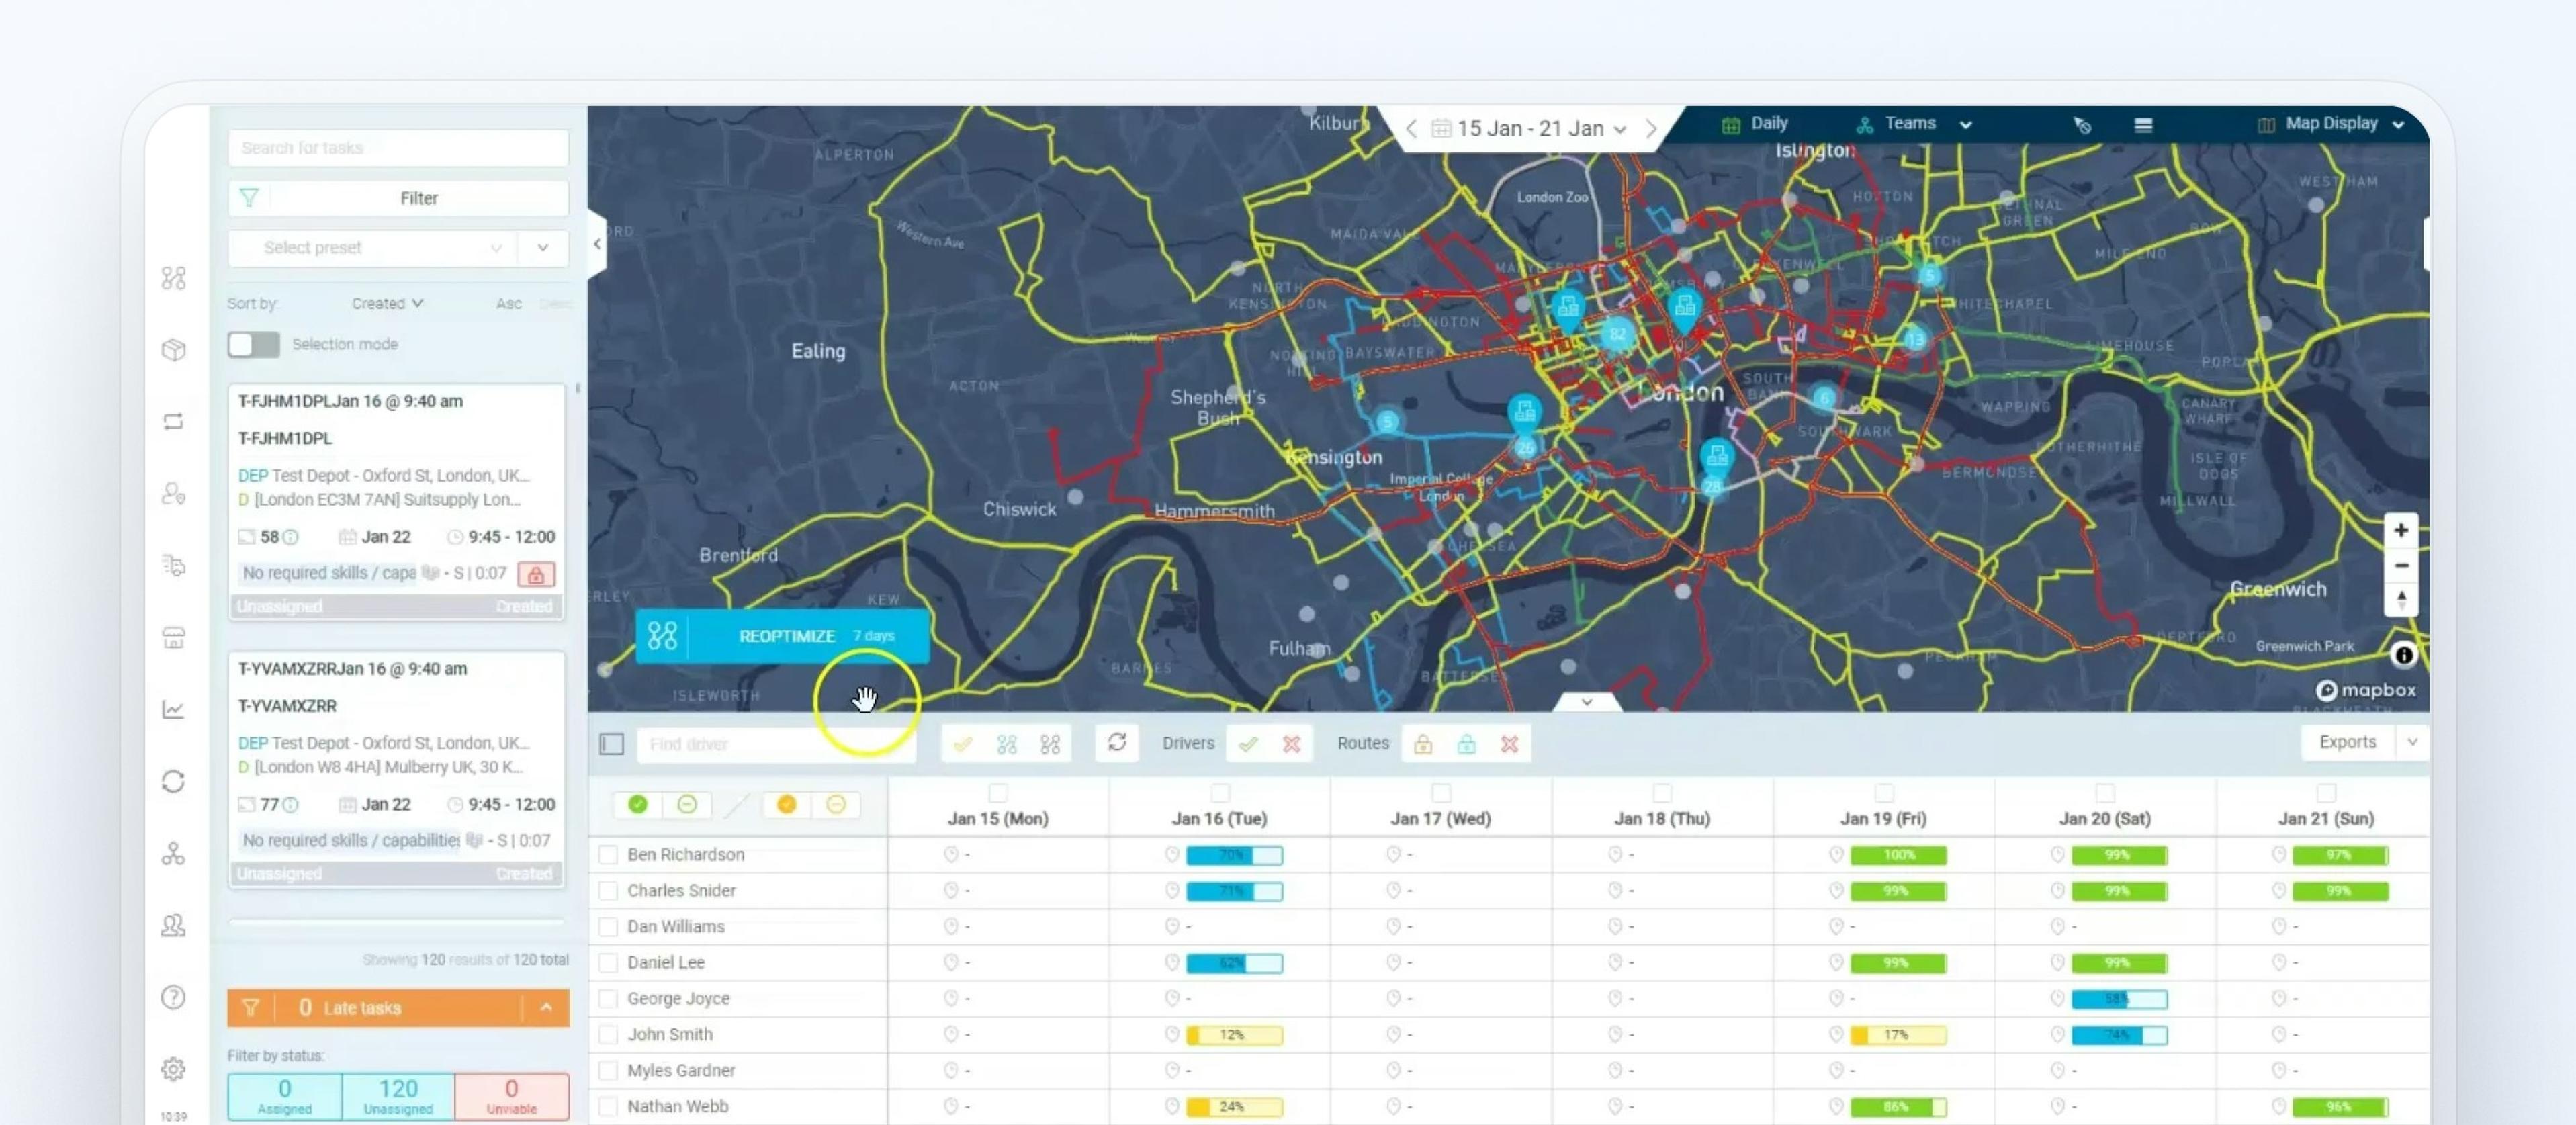
Task: Check the Jan 15 (Mon) column checkbox
Action: point(998,793)
